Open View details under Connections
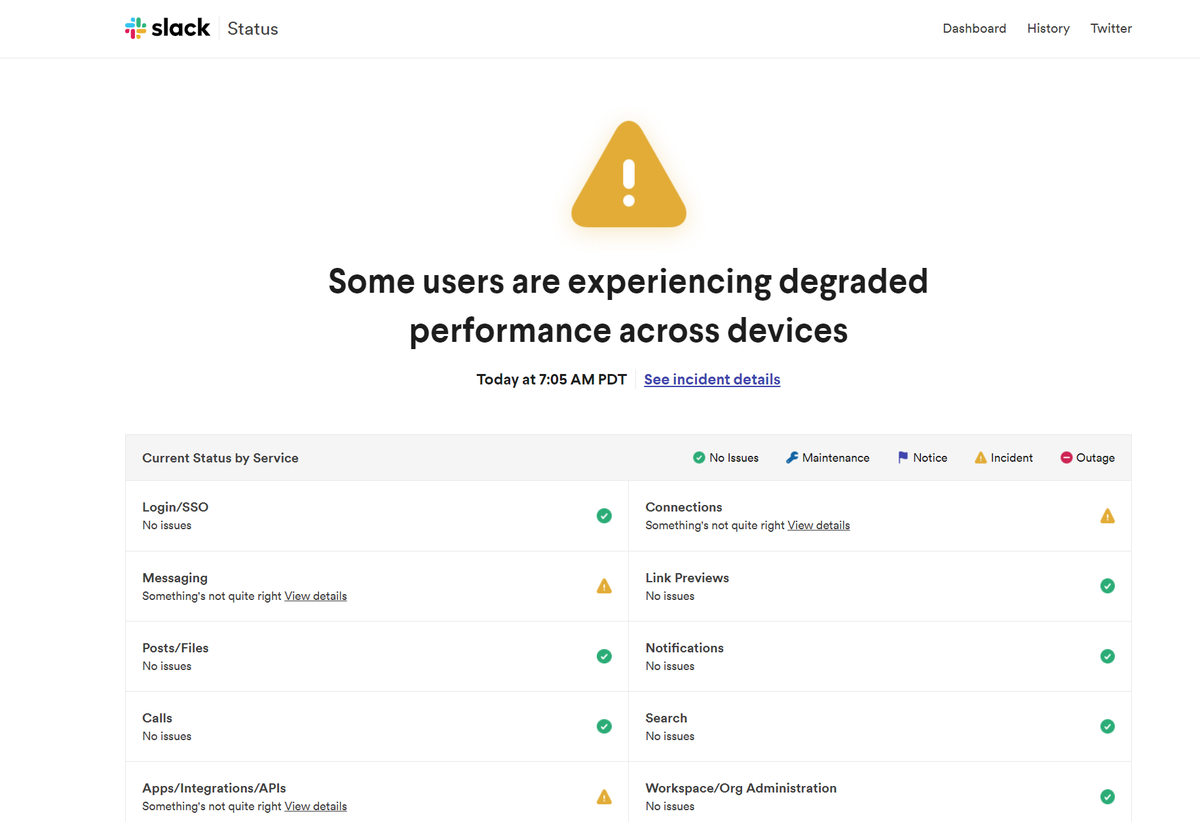The width and height of the screenshot is (1200, 822). [x=818, y=525]
